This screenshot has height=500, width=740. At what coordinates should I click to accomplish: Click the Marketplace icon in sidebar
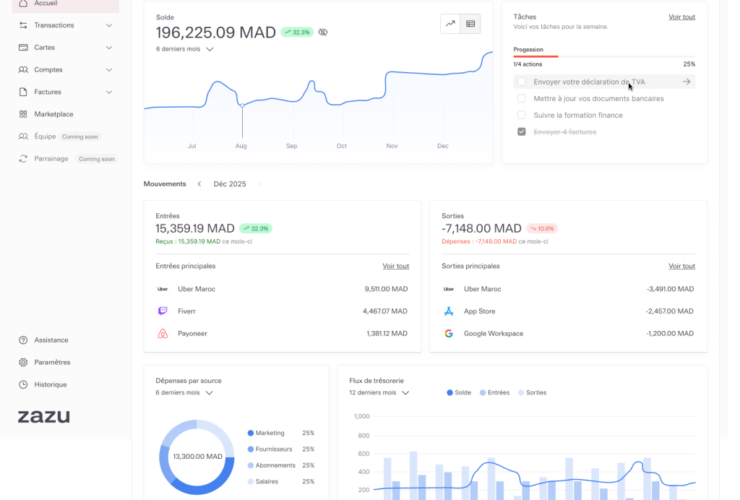pyautogui.click(x=23, y=114)
